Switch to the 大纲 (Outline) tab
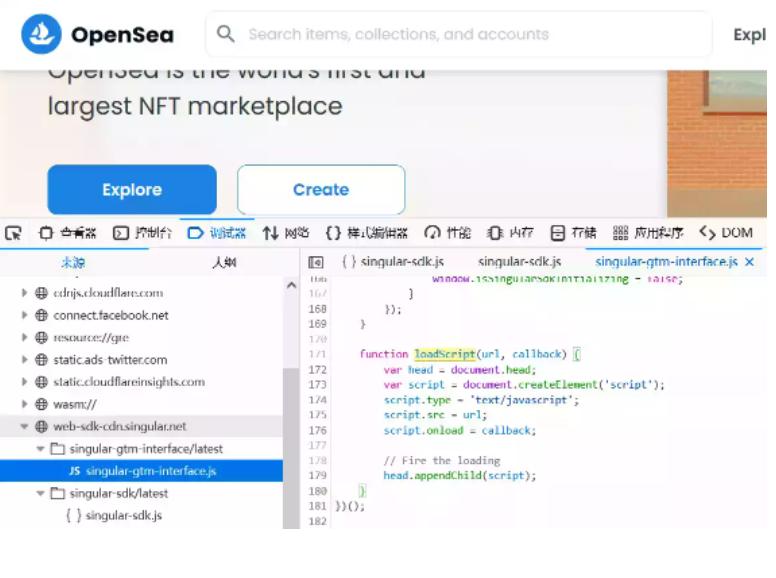776x578 pixels. [x=224, y=262]
